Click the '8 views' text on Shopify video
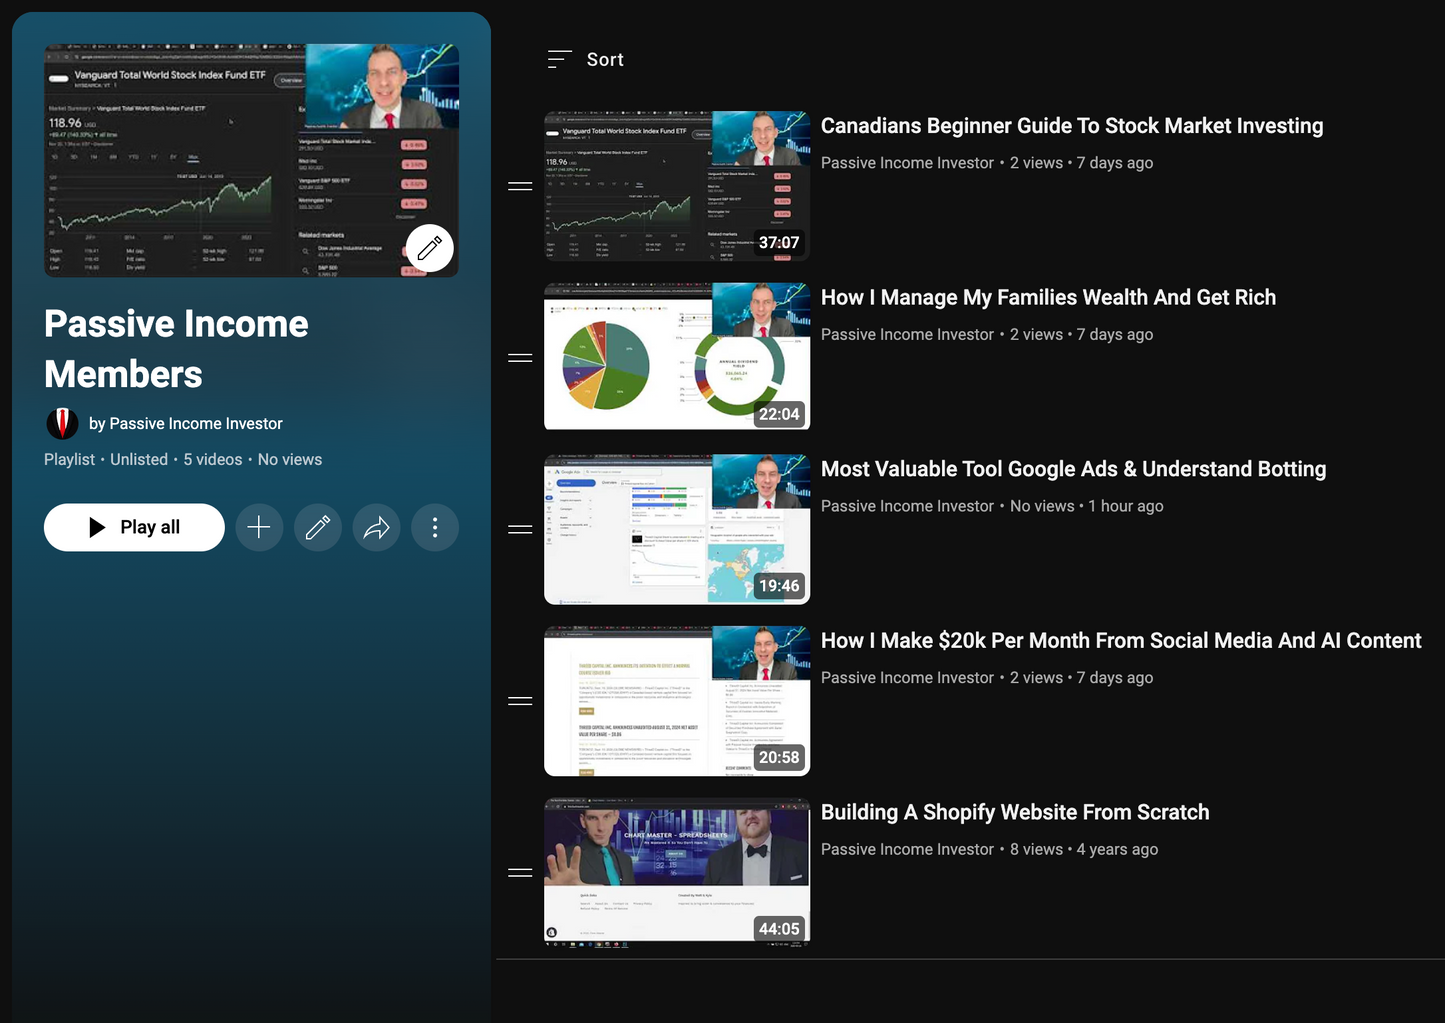The image size is (1445, 1023). [1036, 849]
